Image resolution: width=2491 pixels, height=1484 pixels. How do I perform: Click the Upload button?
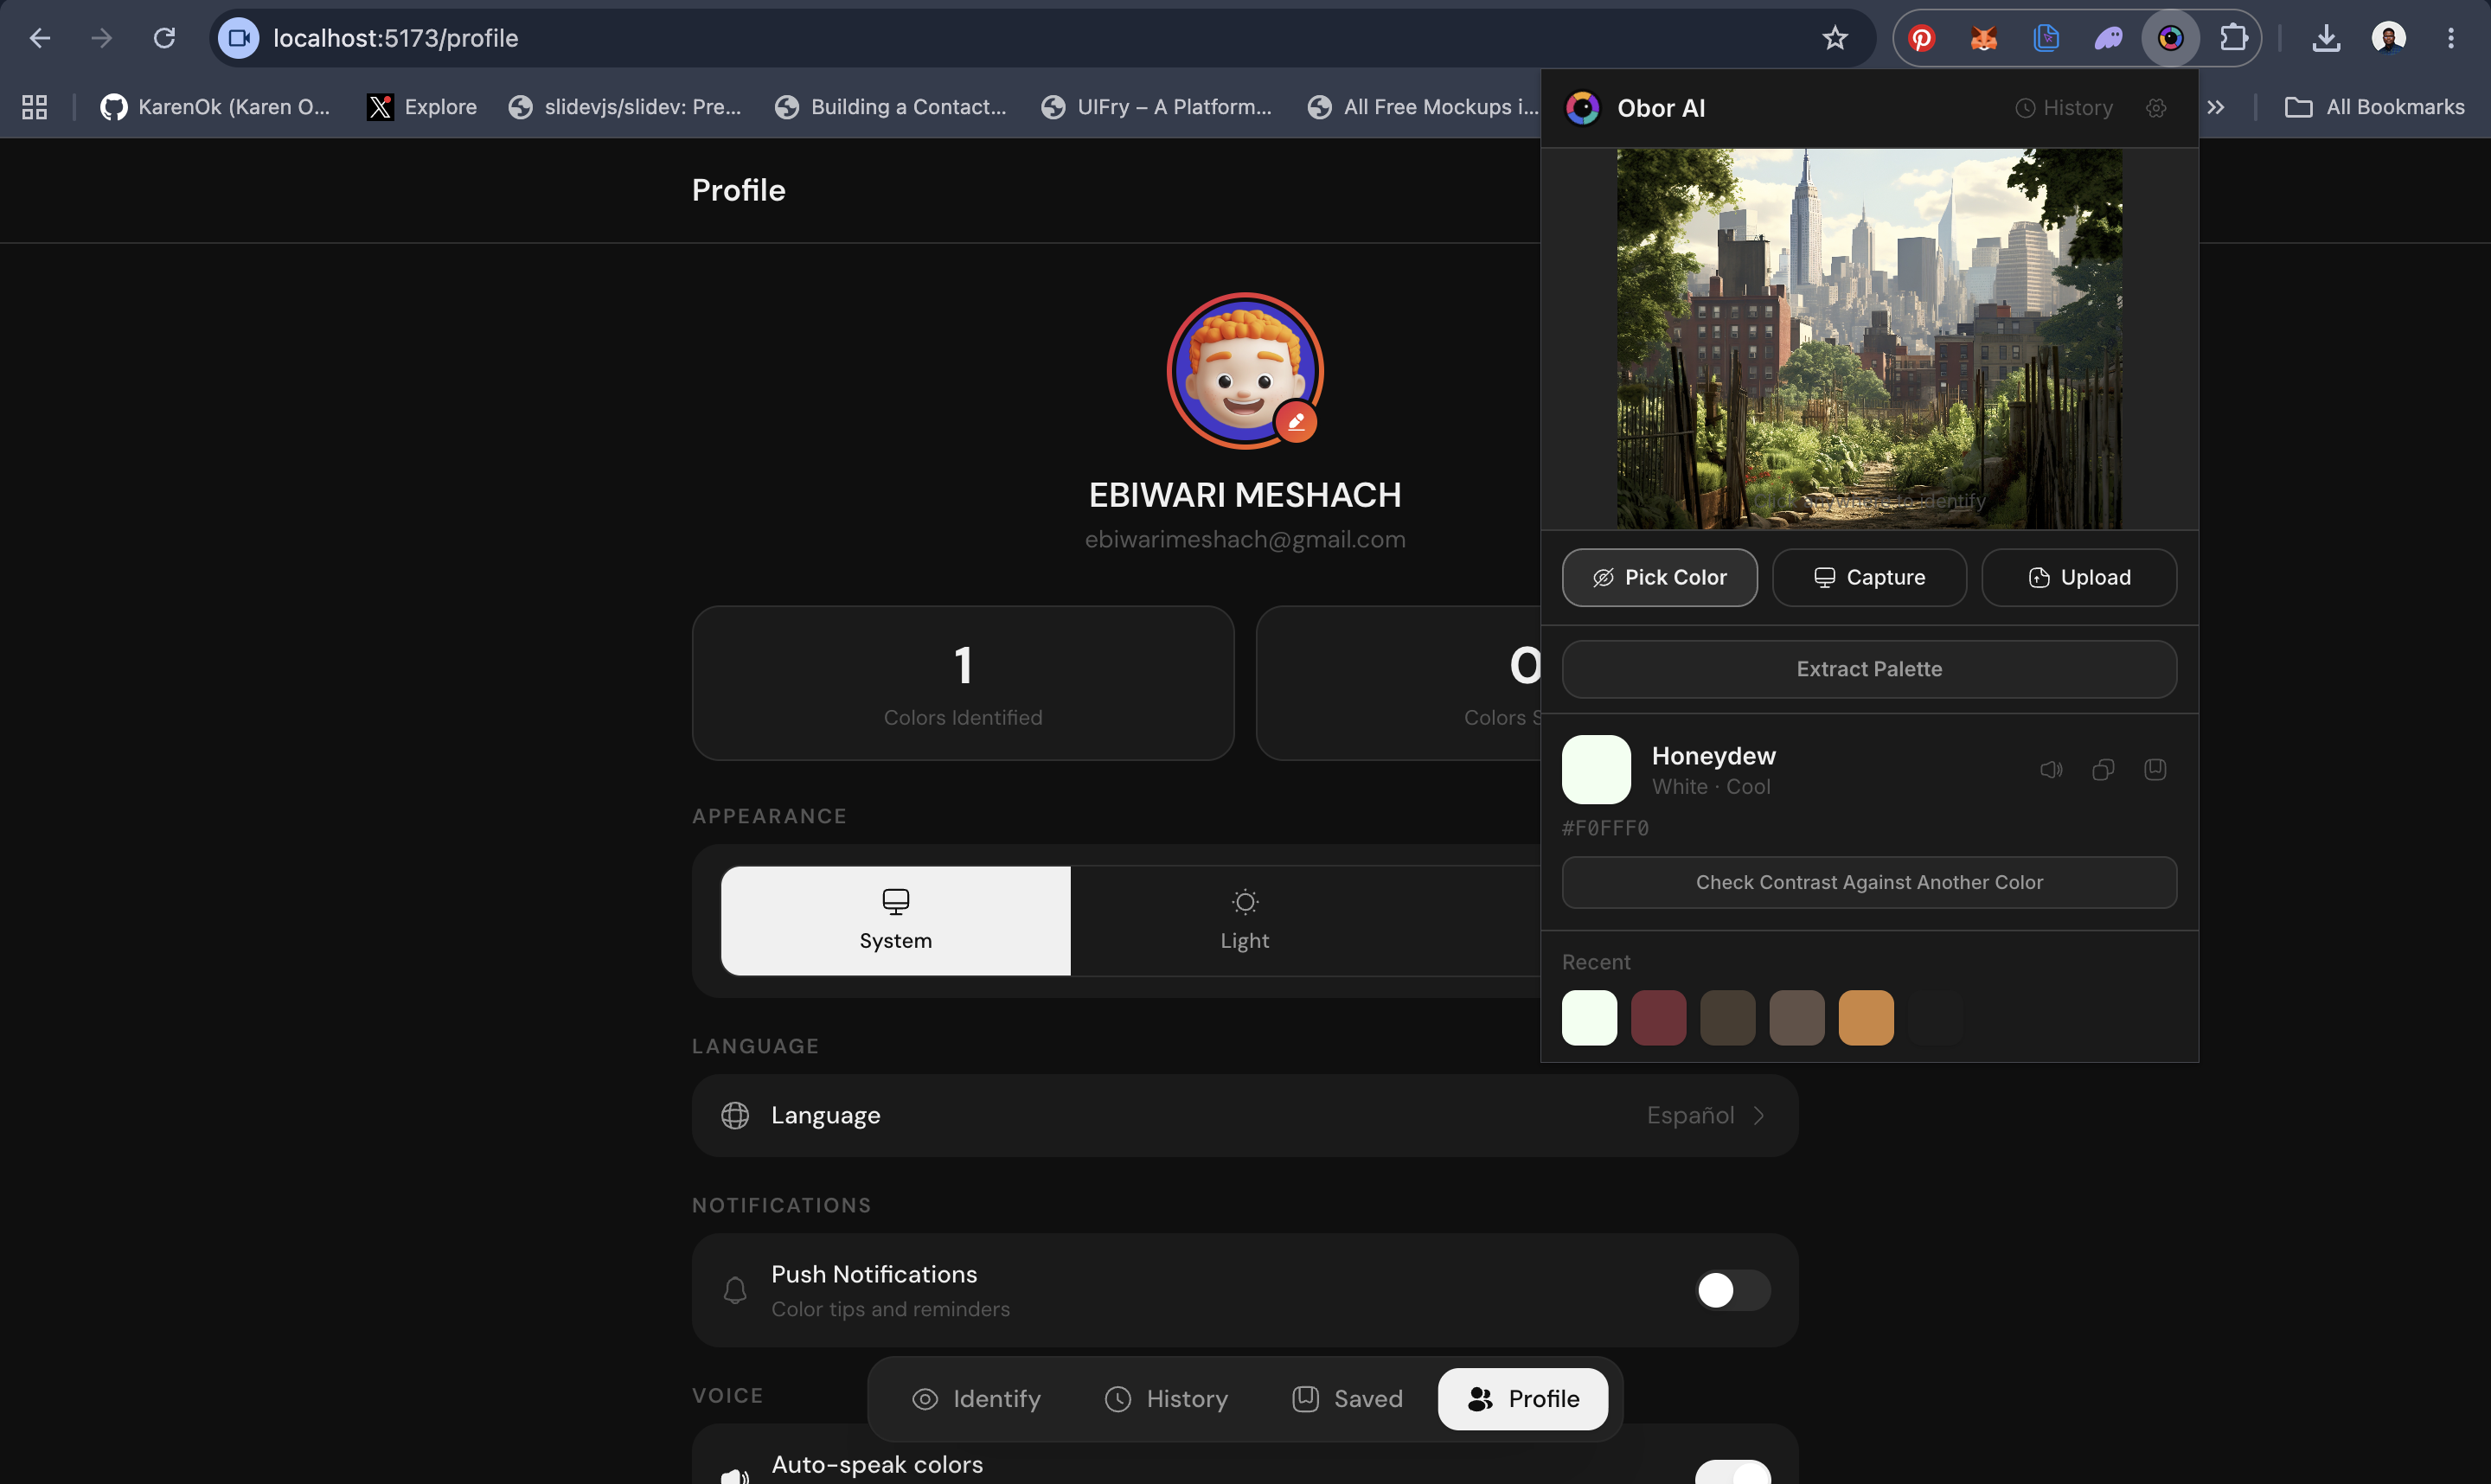(2079, 578)
